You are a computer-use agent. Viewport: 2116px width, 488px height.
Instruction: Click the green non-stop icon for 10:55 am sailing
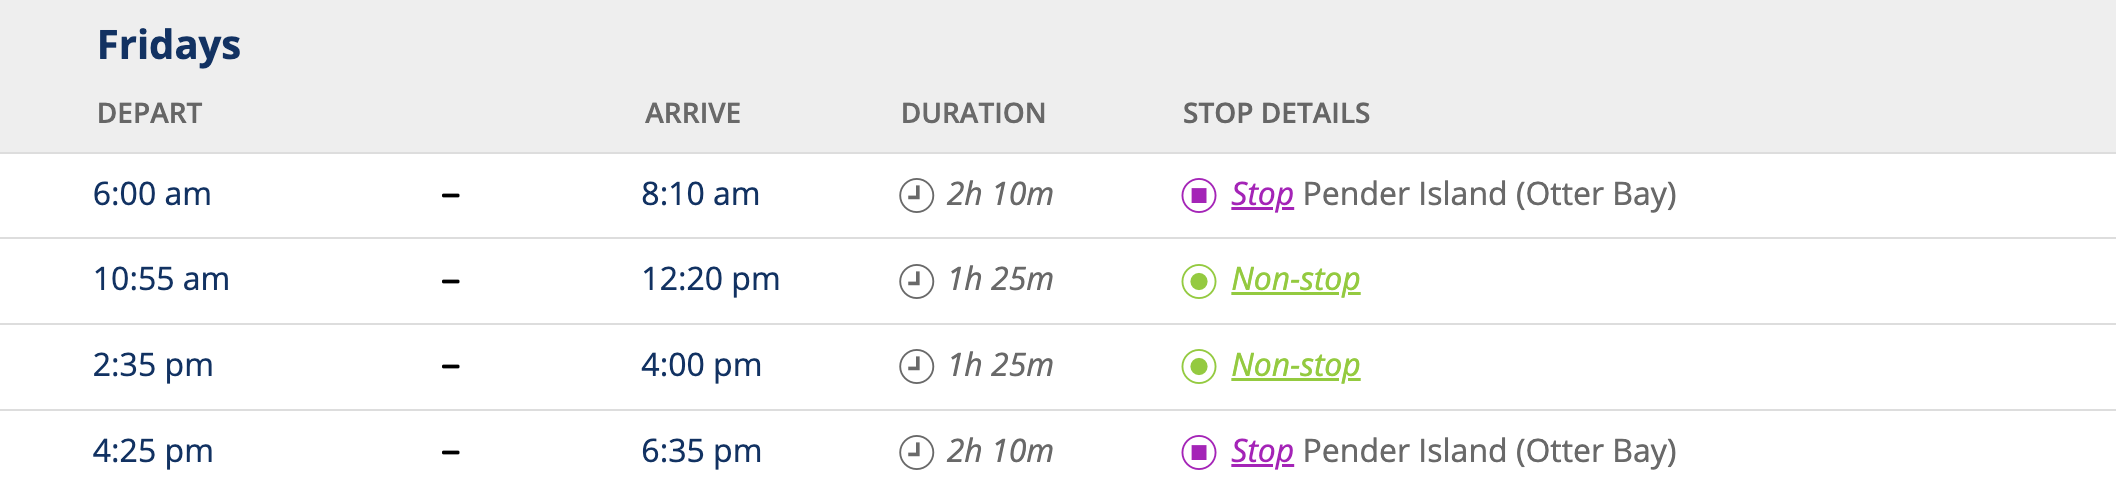point(1198,281)
